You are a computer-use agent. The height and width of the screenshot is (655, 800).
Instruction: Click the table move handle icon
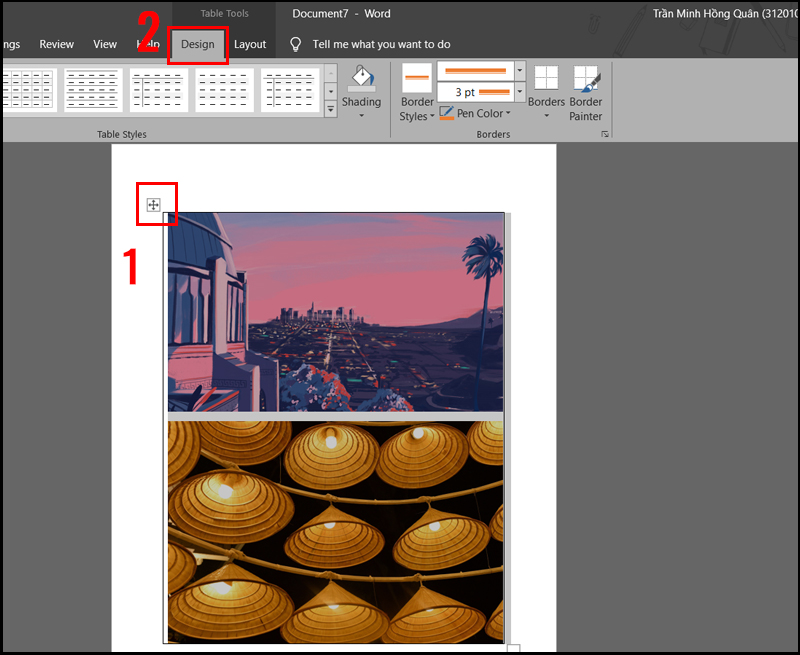(x=153, y=205)
